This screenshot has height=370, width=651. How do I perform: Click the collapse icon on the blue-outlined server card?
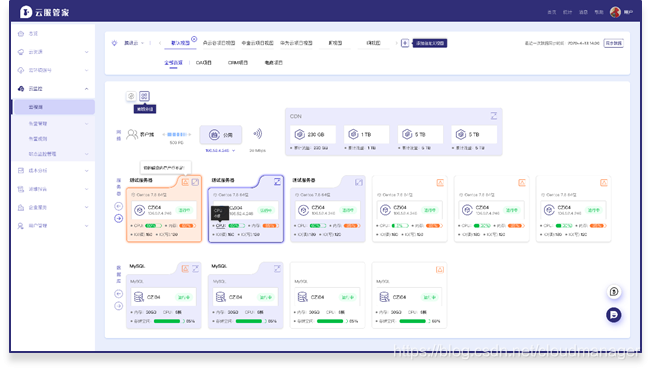pos(277,182)
